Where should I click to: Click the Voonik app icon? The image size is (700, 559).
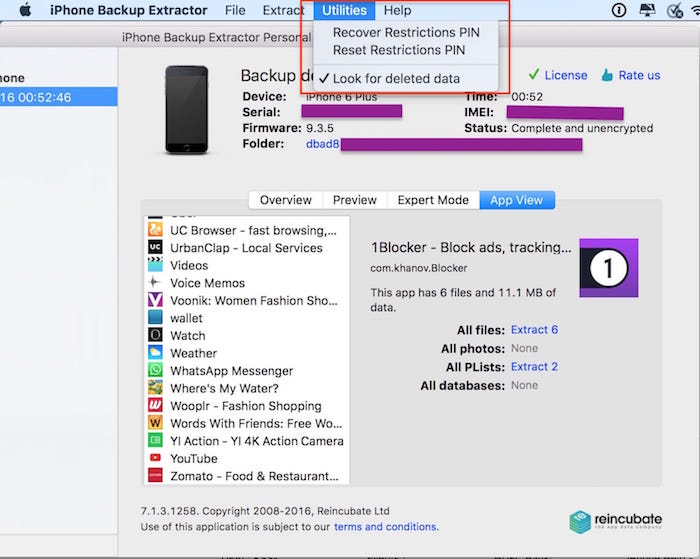pyautogui.click(x=155, y=300)
